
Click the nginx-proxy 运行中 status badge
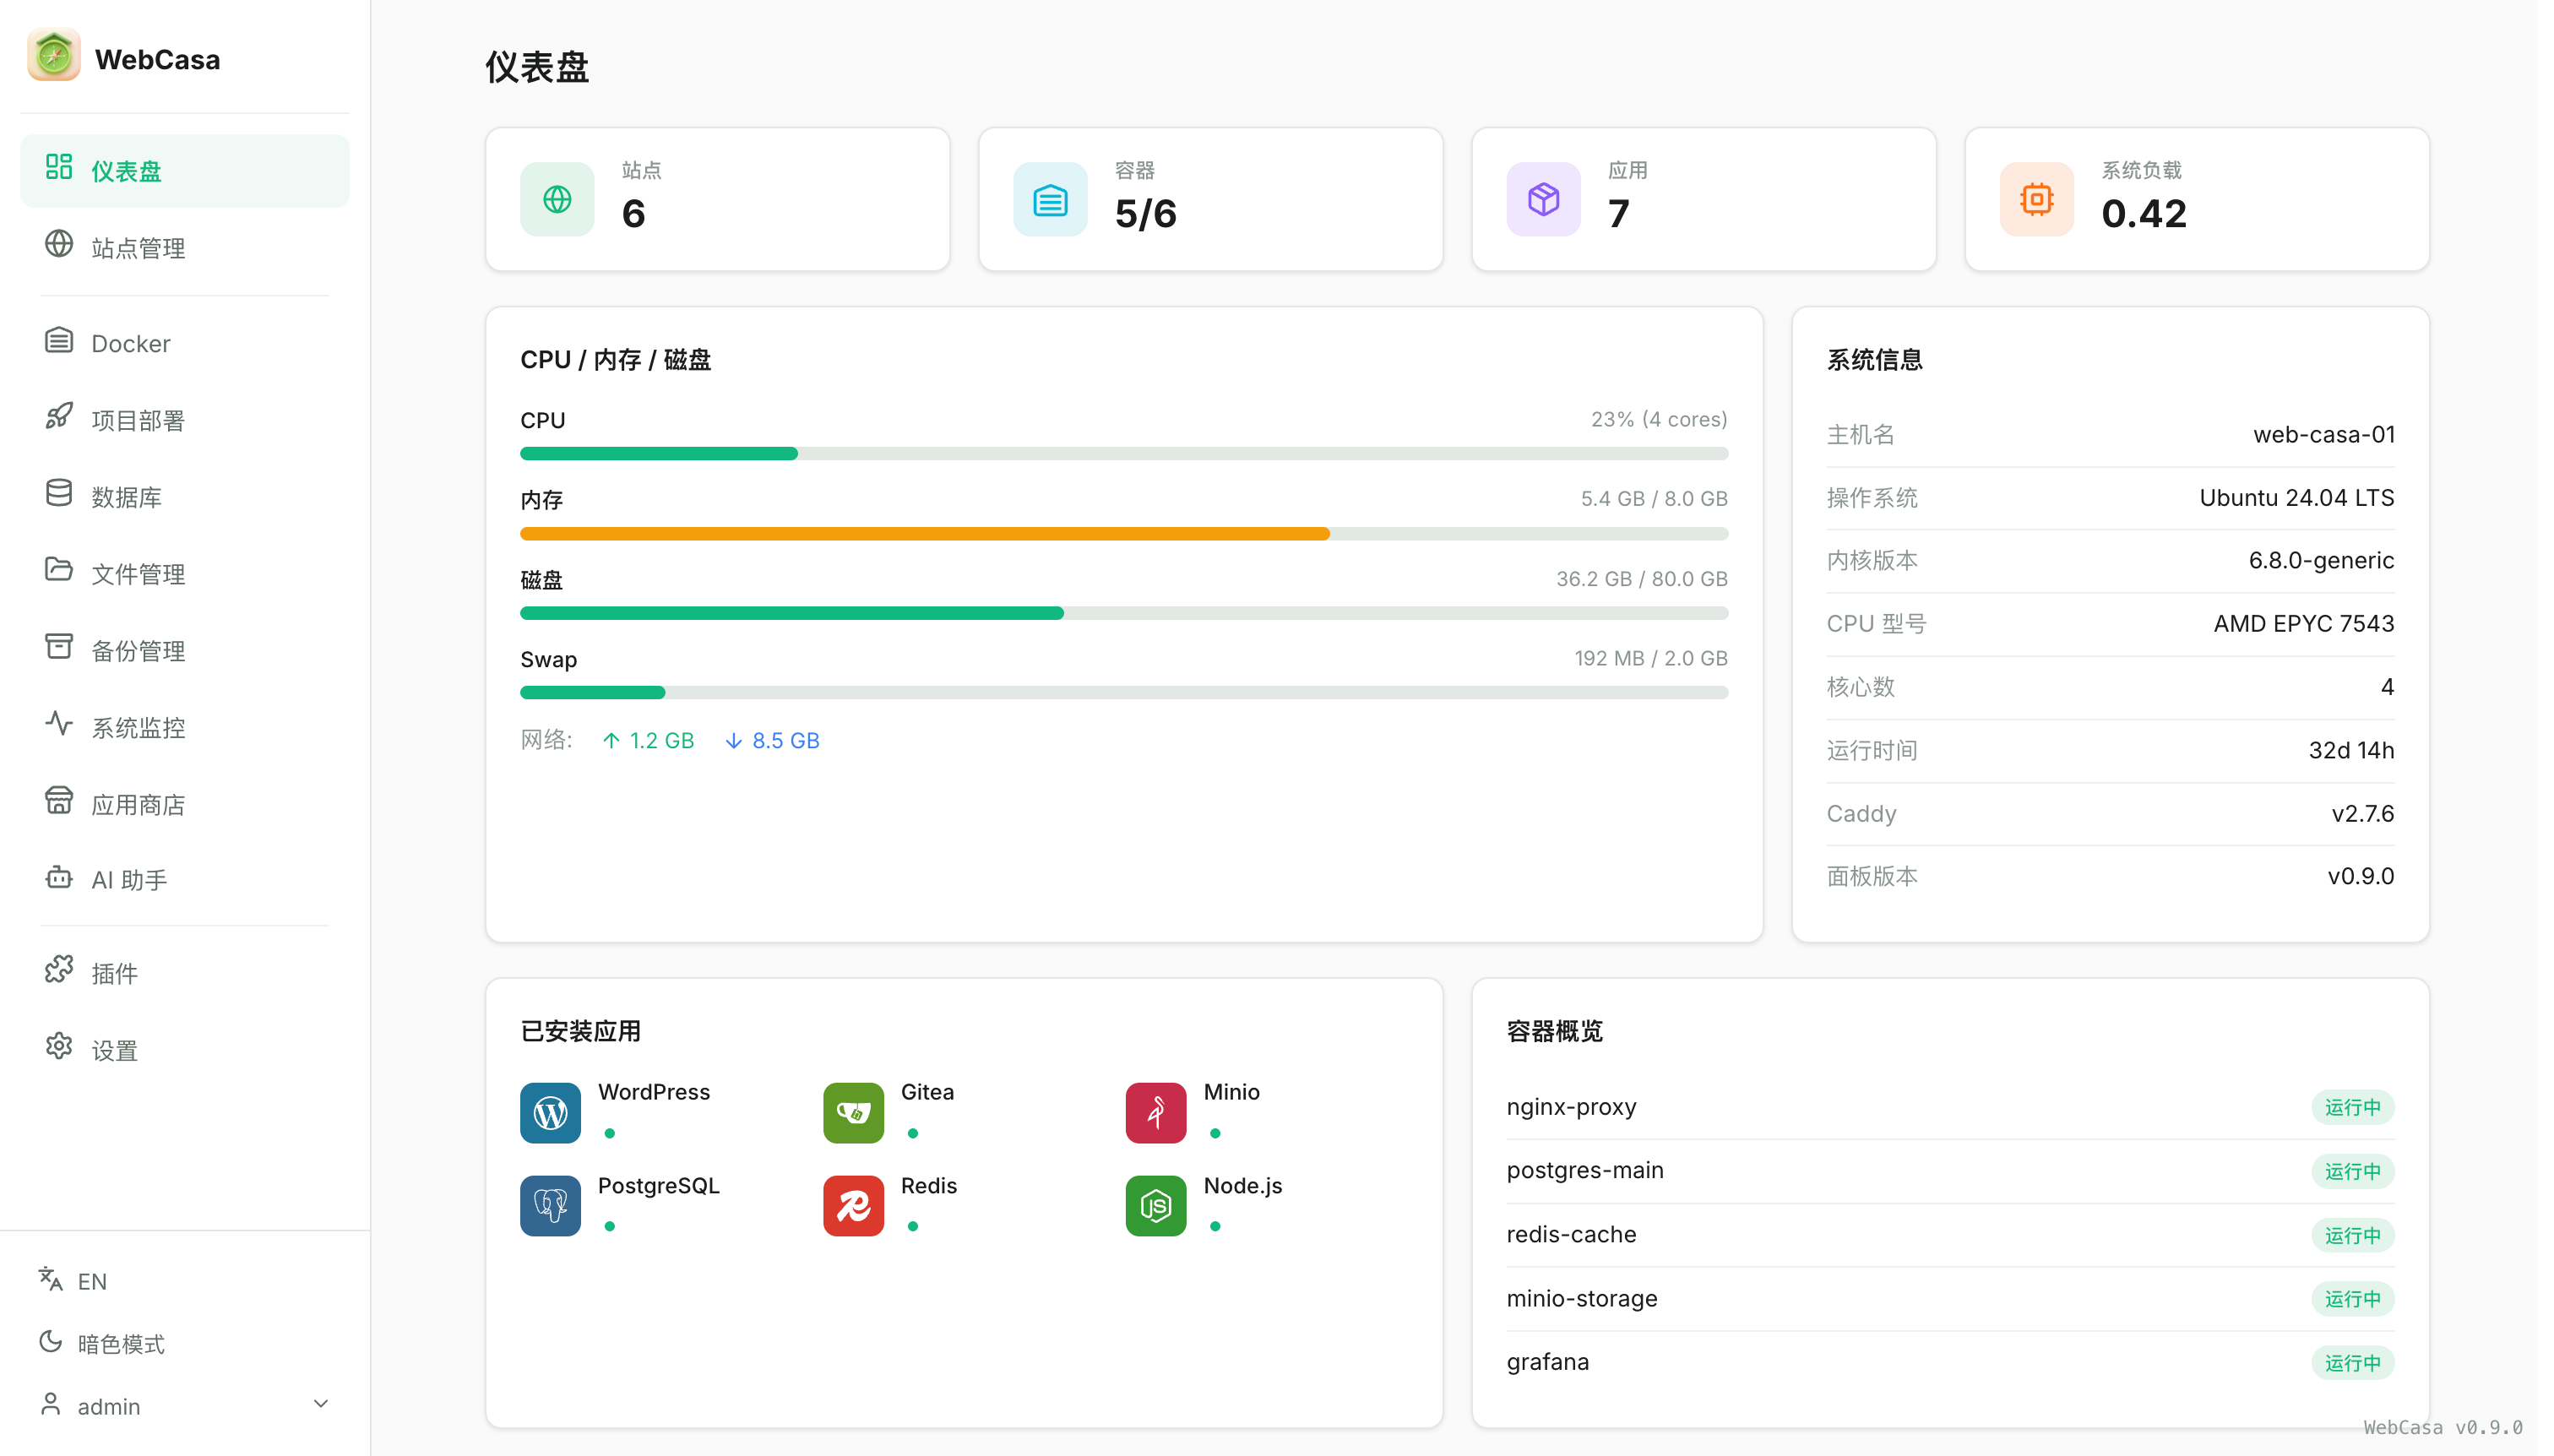[2352, 1107]
